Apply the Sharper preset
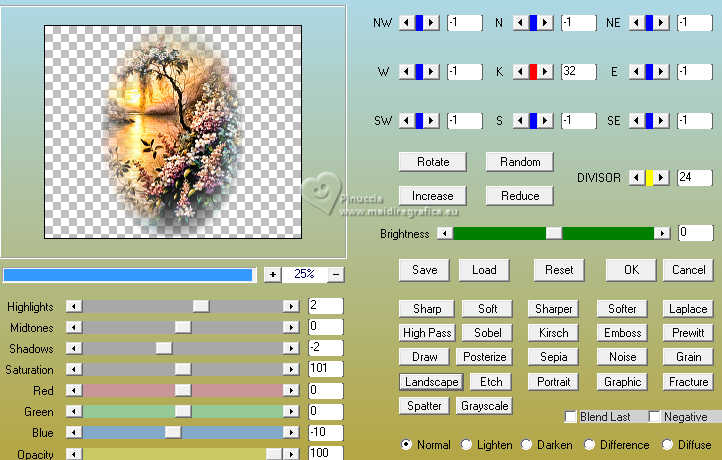 coord(553,309)
